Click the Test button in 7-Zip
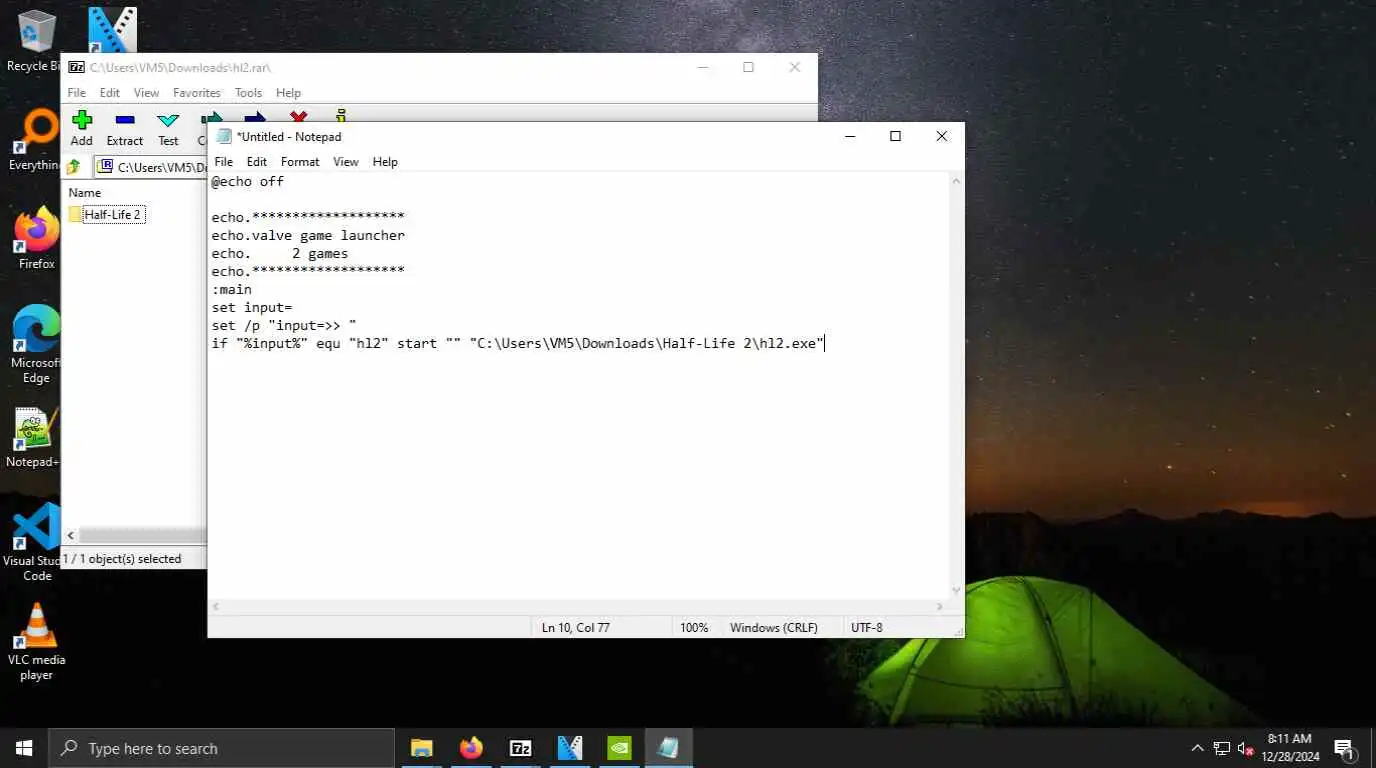Image resolution: width=1376 pixels, height=768 pixels. (x=168, y=128)
